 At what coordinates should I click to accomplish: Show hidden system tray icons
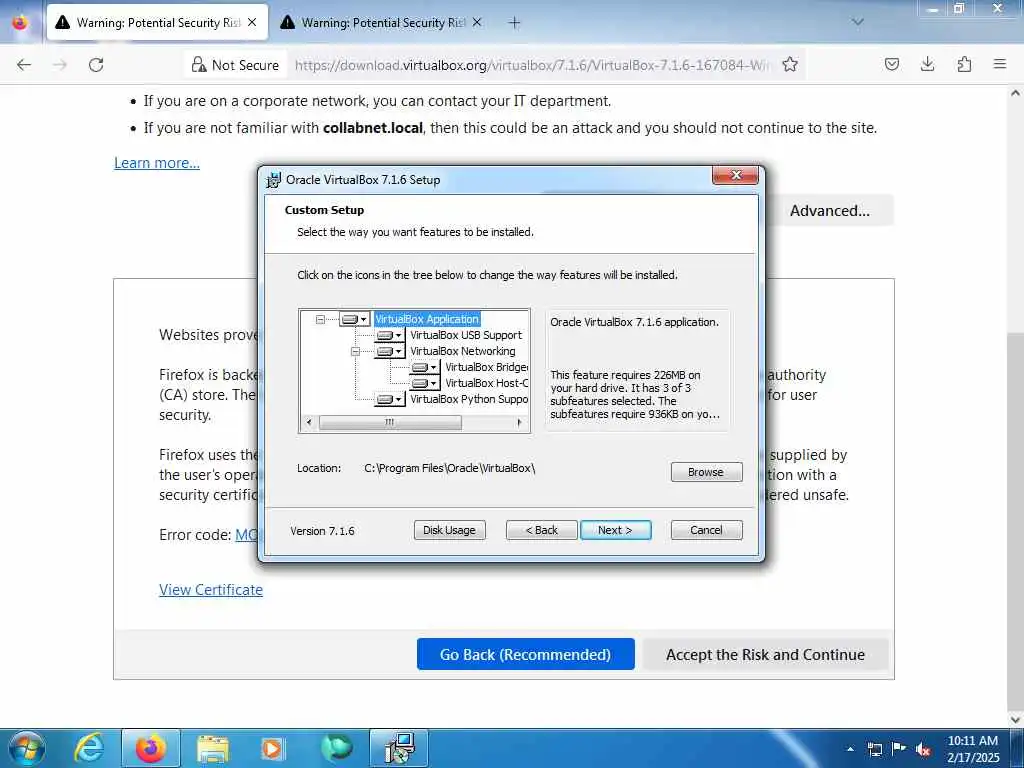pos(851,750)
